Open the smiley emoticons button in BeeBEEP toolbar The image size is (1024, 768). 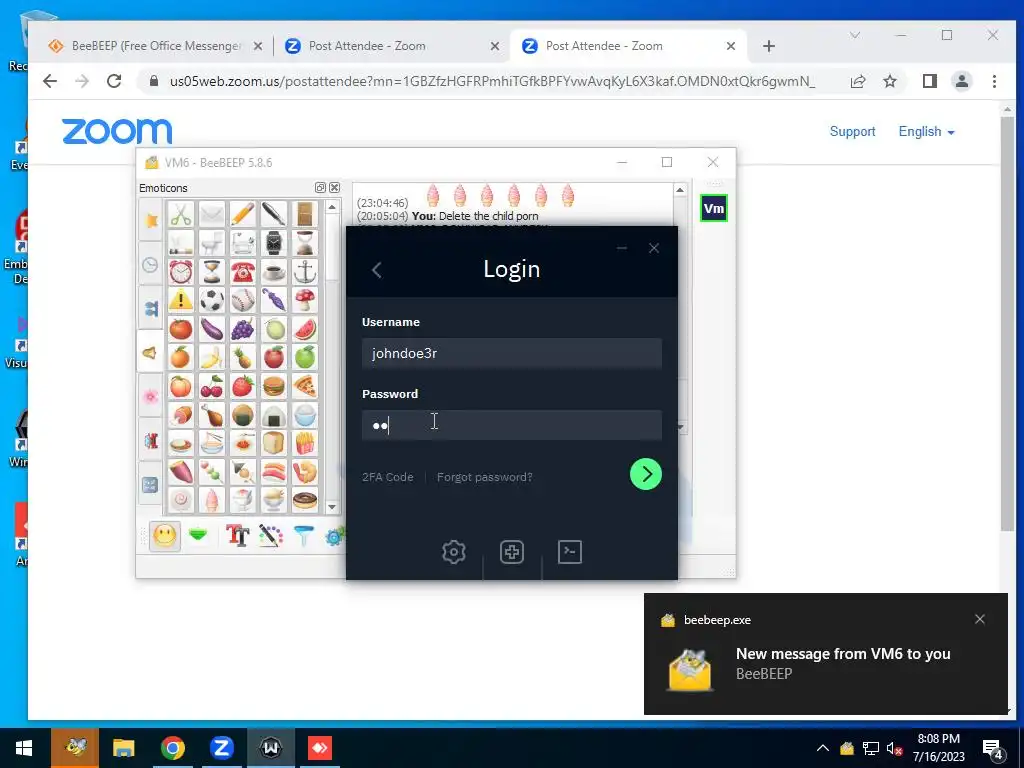165,536
